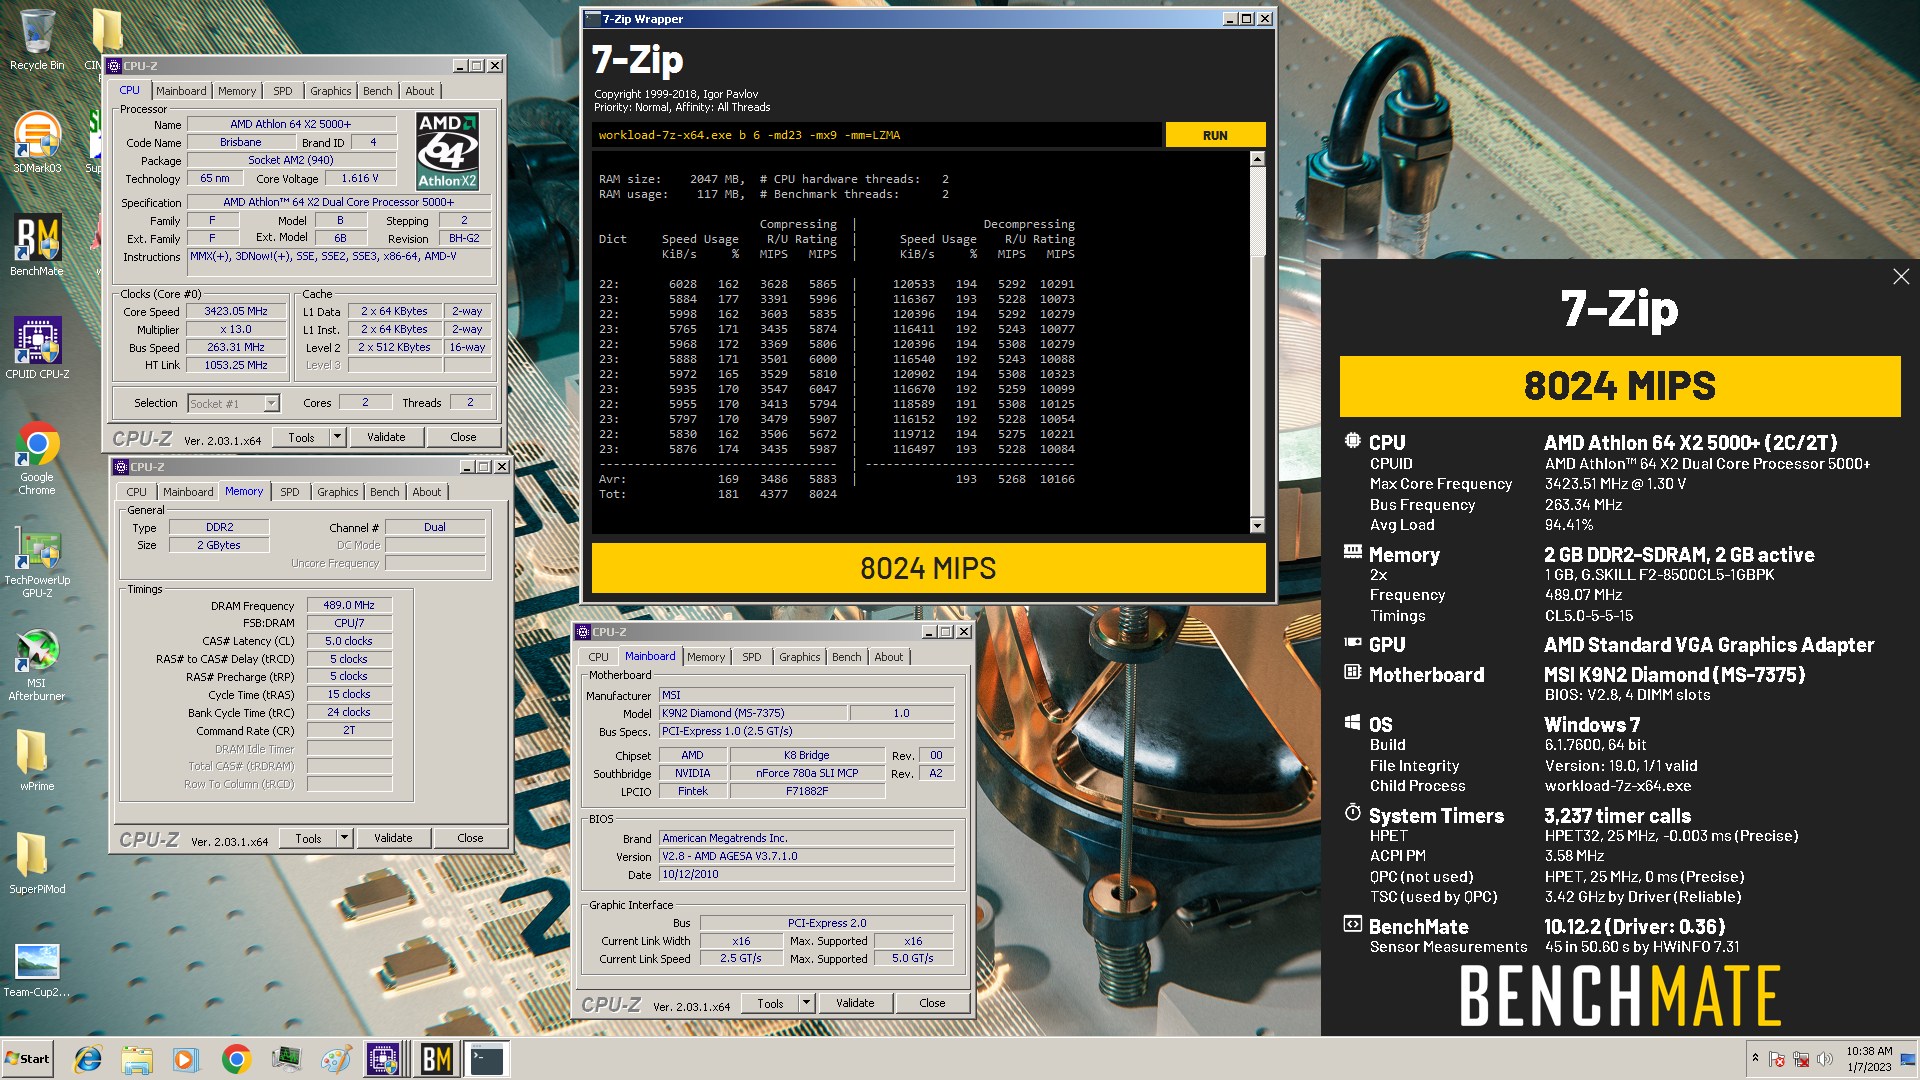The height and width of the screenshot is (1080, 1920).
Task: Show hidden tray icons arrow
Action: (1755, 1058)
